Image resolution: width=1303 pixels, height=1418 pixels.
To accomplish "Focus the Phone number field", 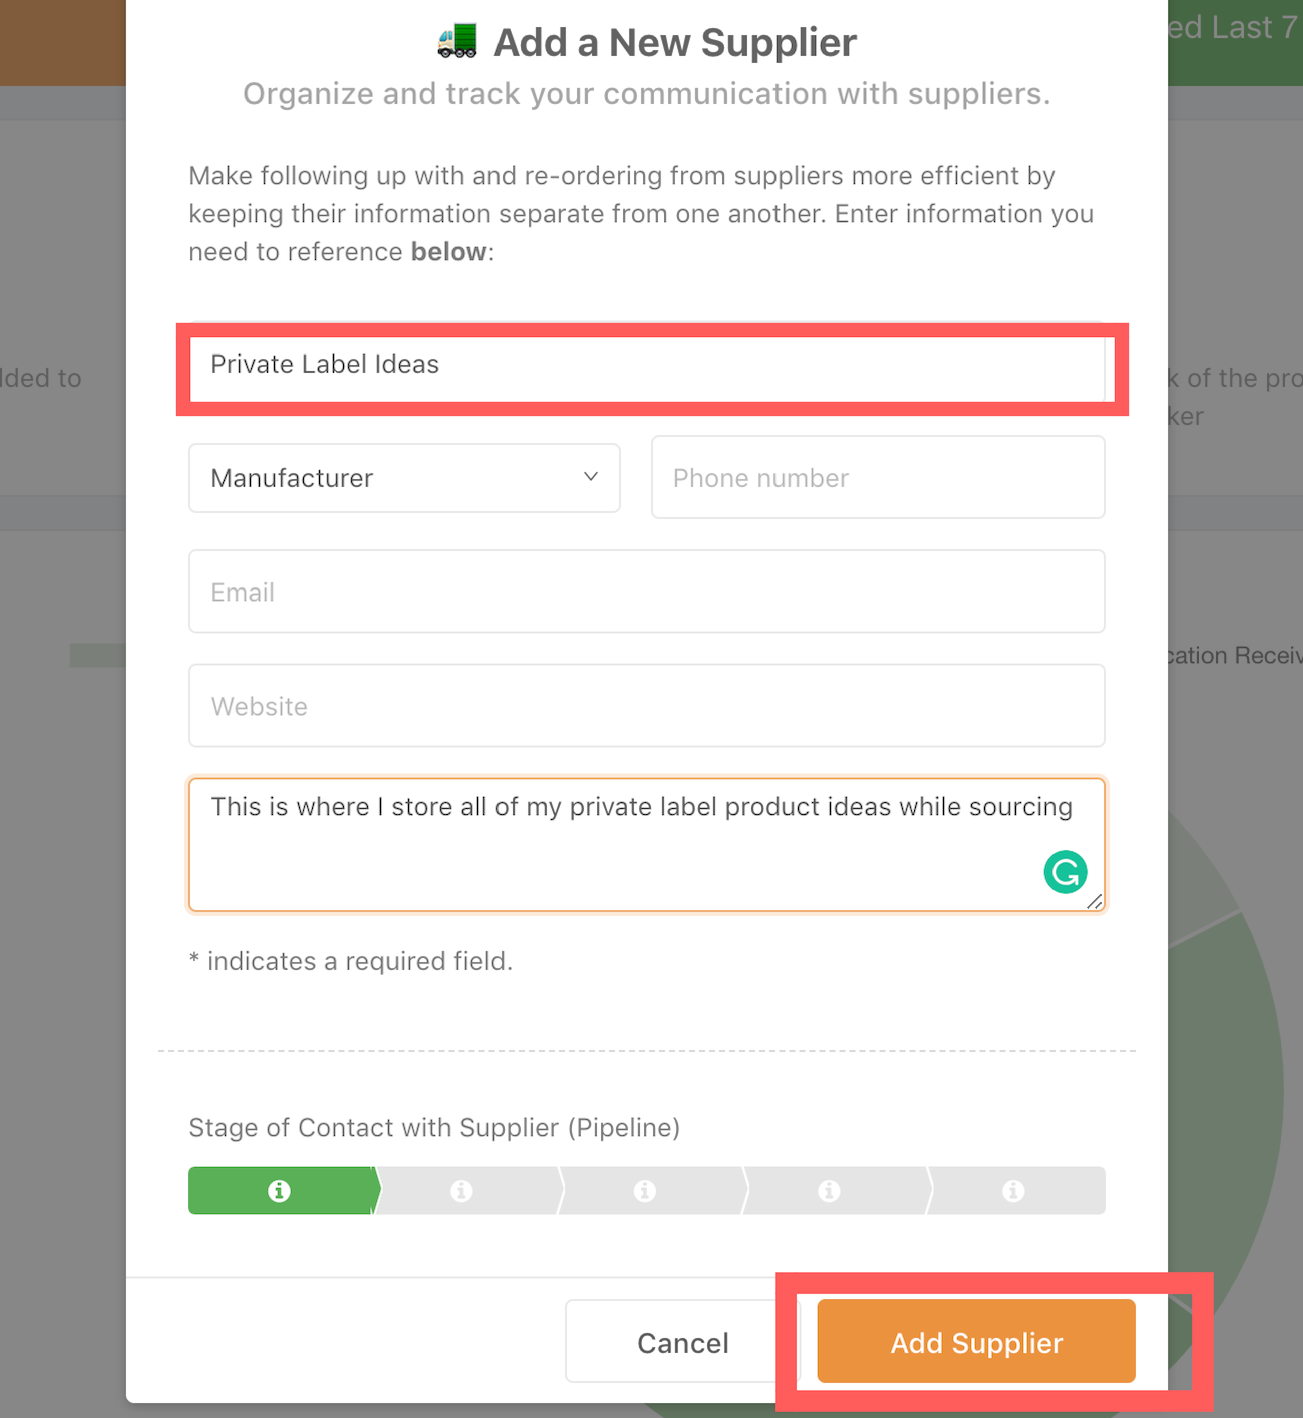I will (x=877, y=478).
